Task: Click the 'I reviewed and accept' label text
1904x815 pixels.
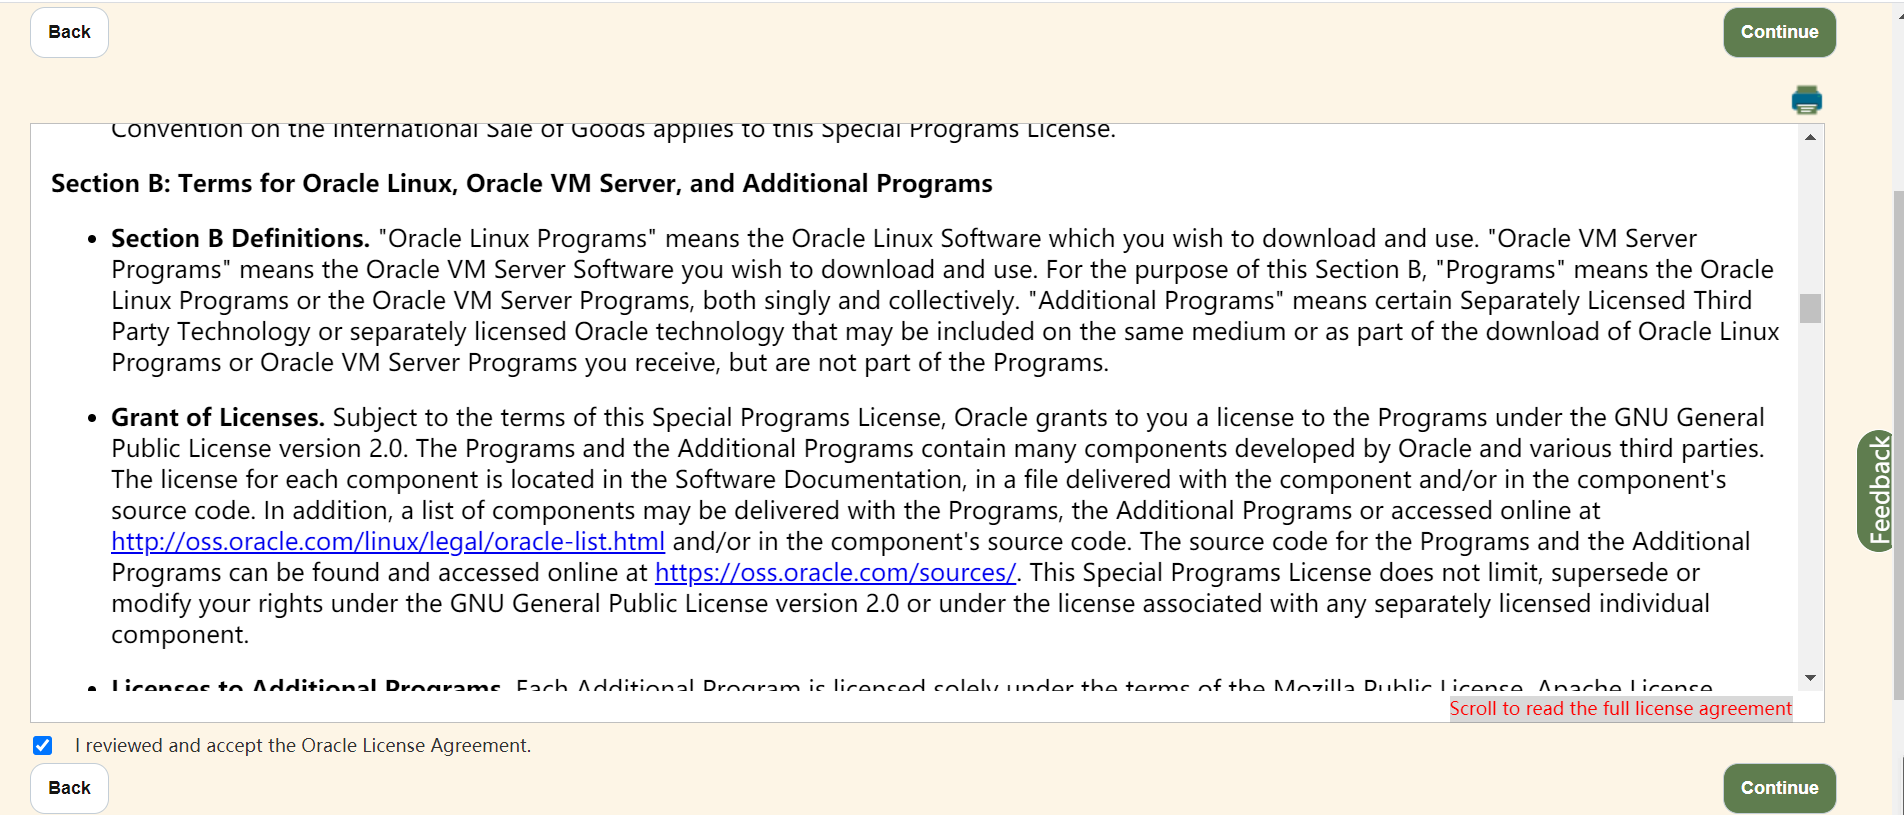Action: (303, 746)
